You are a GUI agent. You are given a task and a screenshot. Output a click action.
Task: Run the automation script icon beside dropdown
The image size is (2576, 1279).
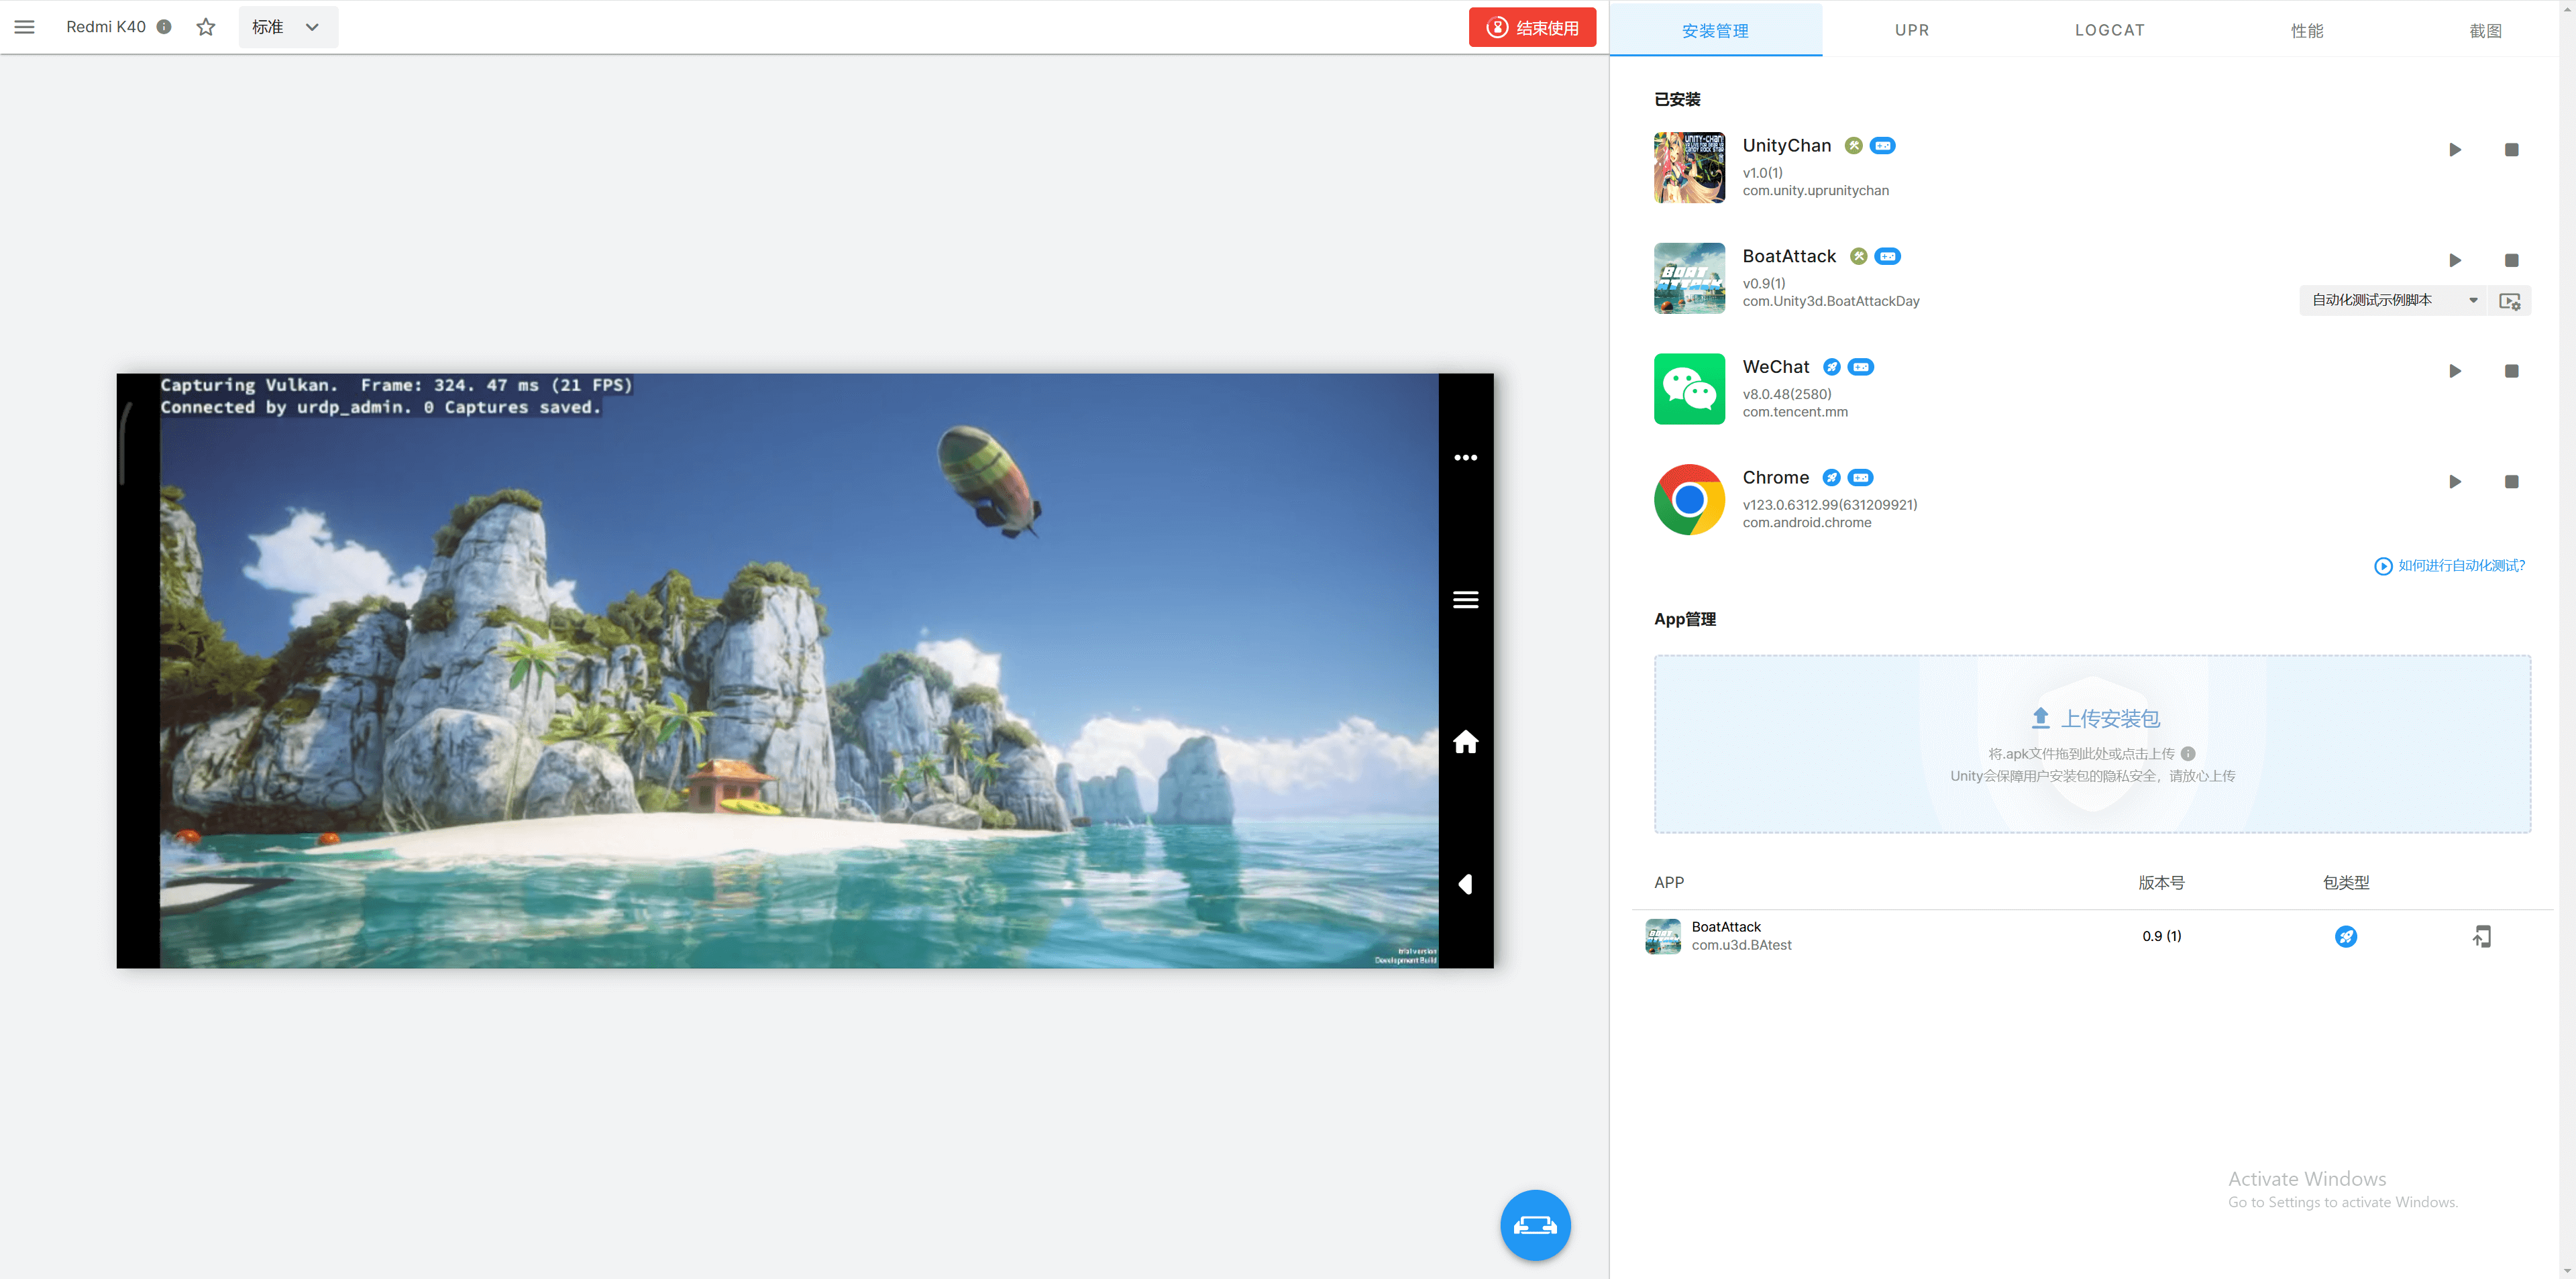(x=2509, y=301)
